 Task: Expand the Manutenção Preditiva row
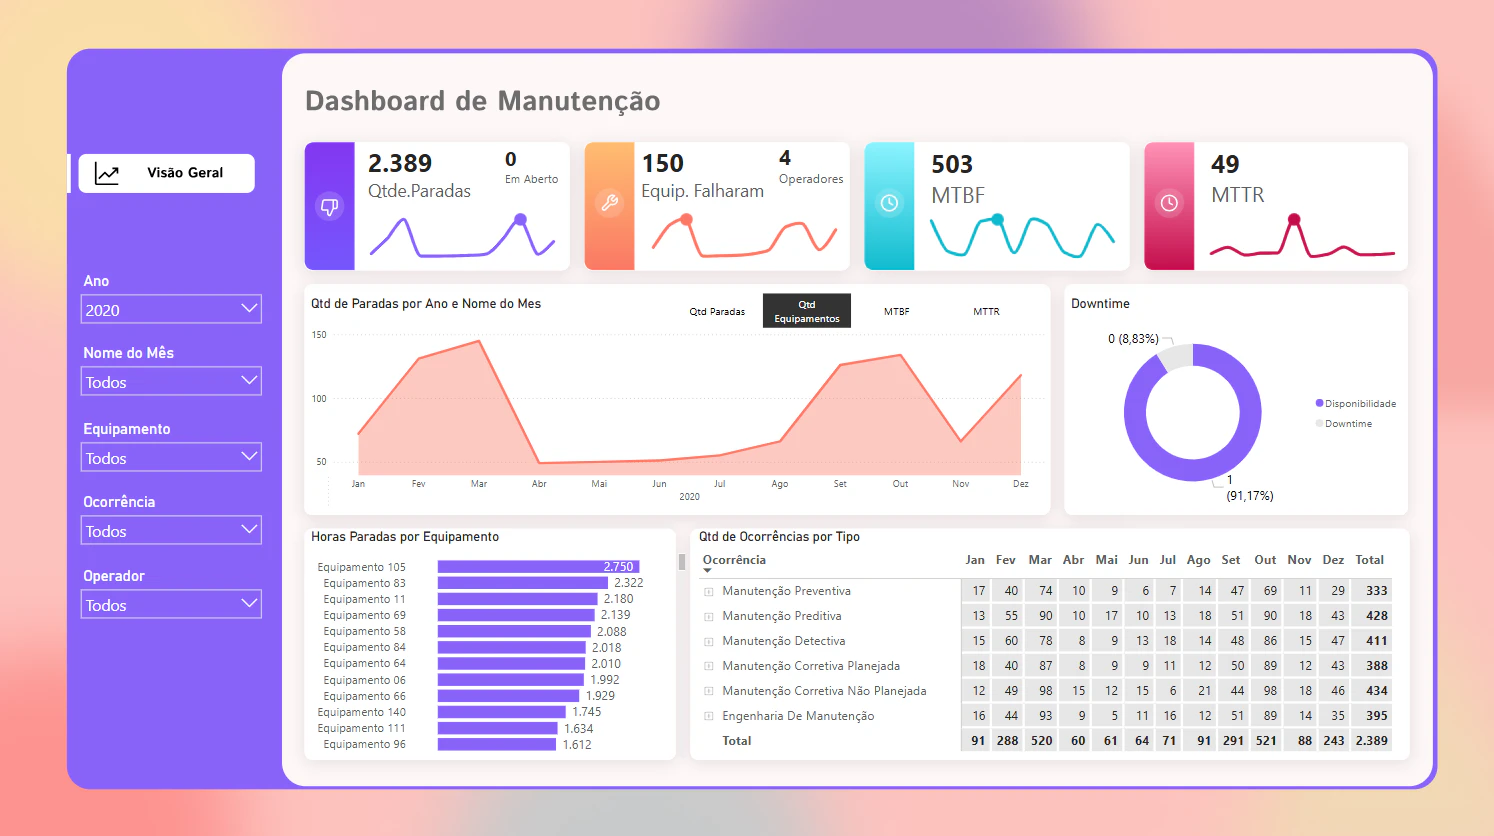click(709, 617)
